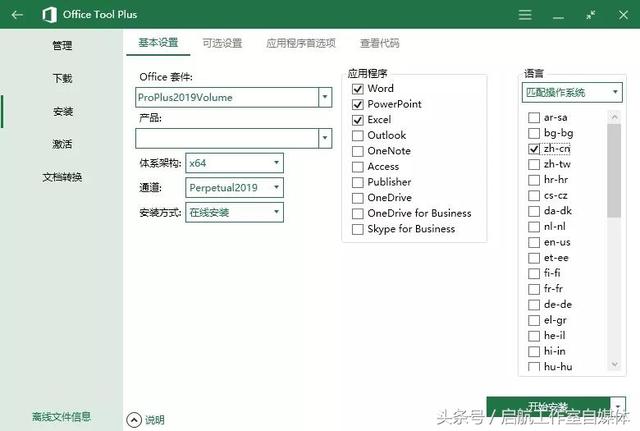Tick the OneDrive checkbox

pyautogui.click(x=358, y=198)
